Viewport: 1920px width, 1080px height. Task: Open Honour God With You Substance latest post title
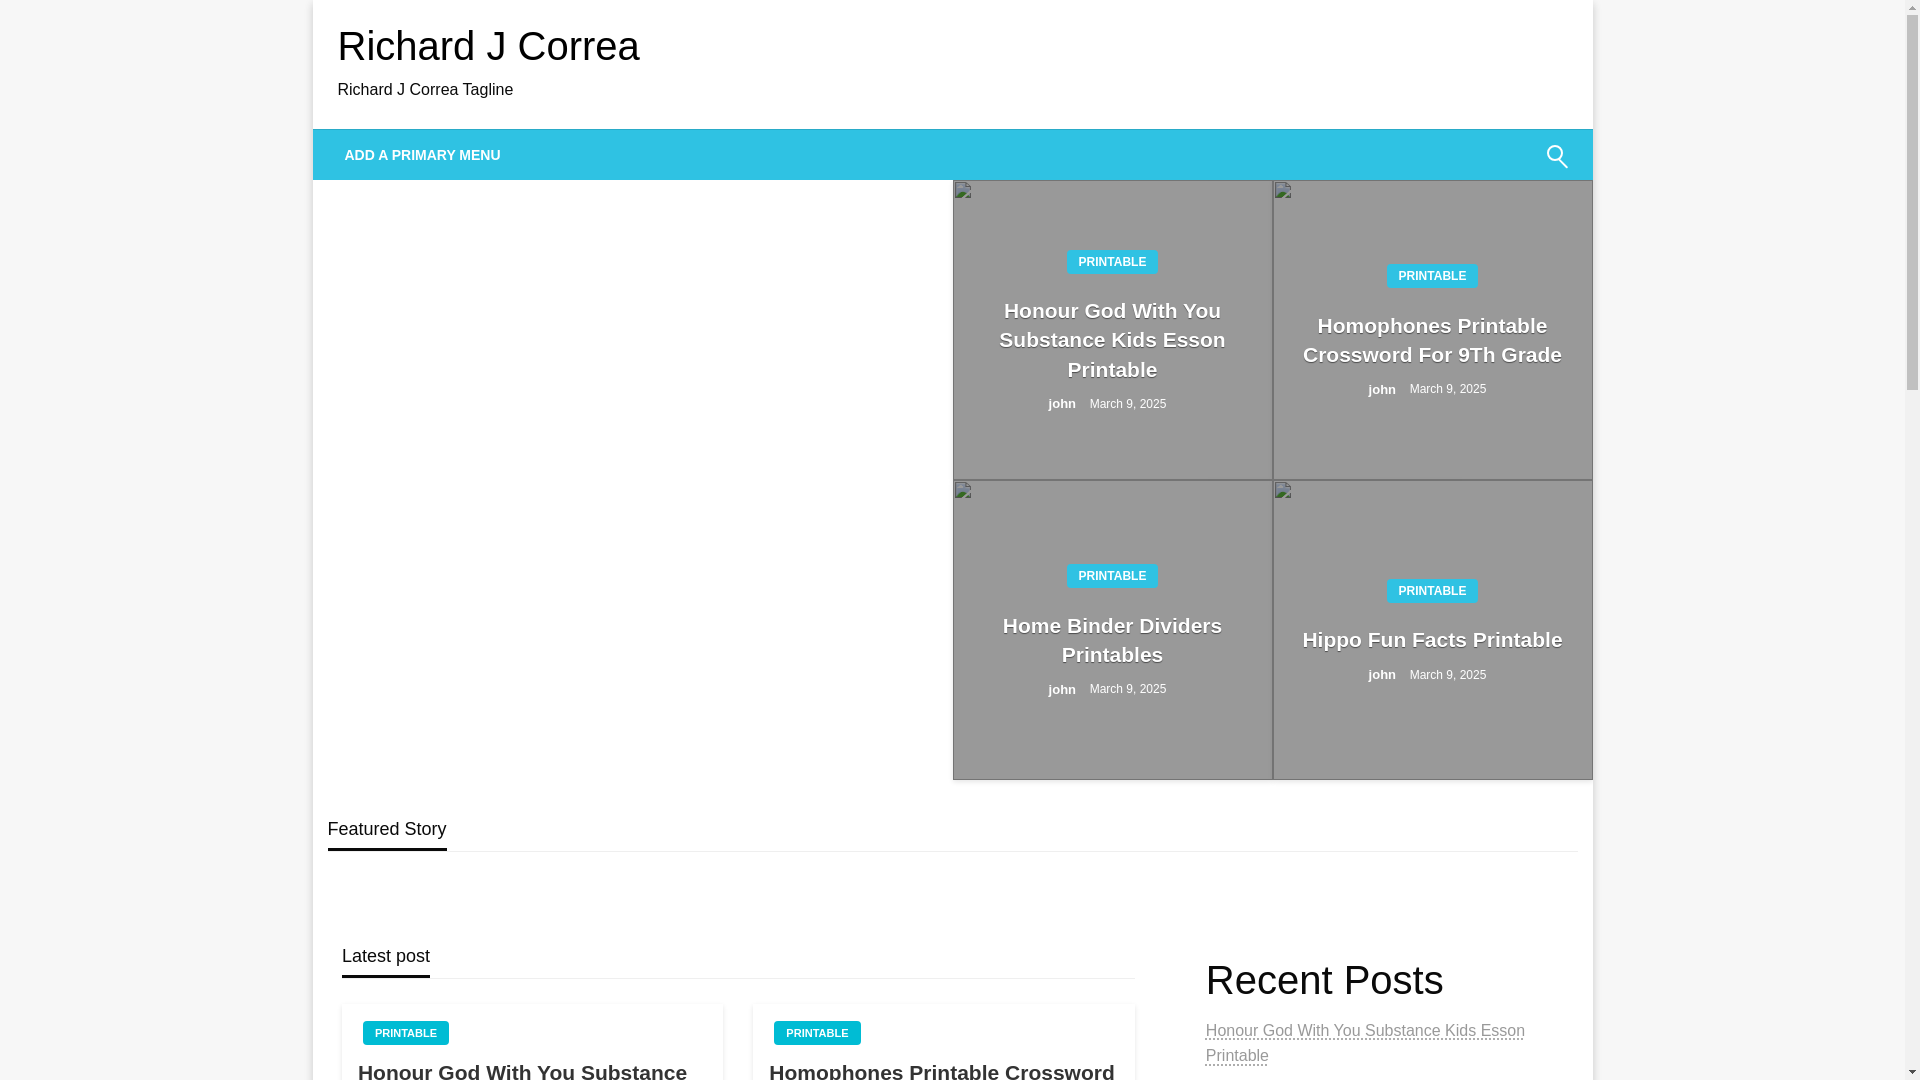click(522, 1070)
